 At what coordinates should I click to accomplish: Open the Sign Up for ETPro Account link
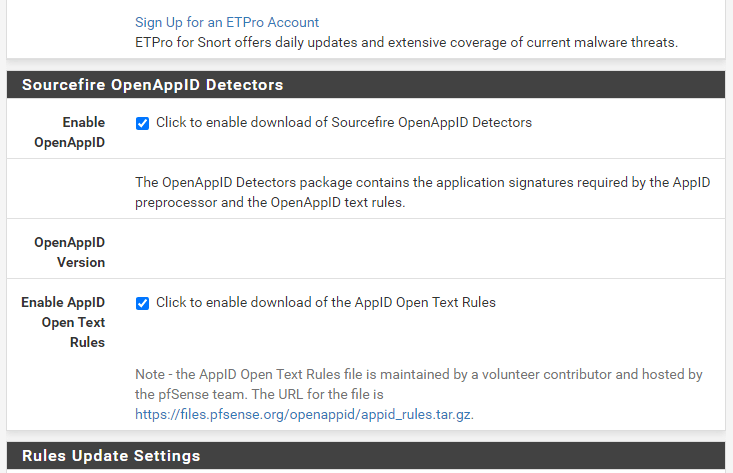click(x=227, y=22)
